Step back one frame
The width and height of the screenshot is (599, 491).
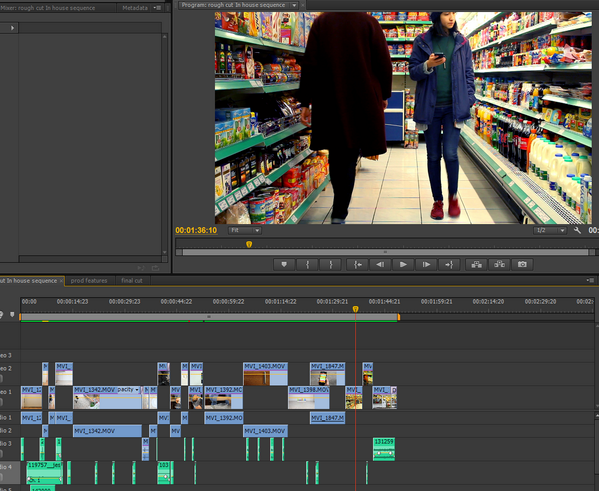380,264
